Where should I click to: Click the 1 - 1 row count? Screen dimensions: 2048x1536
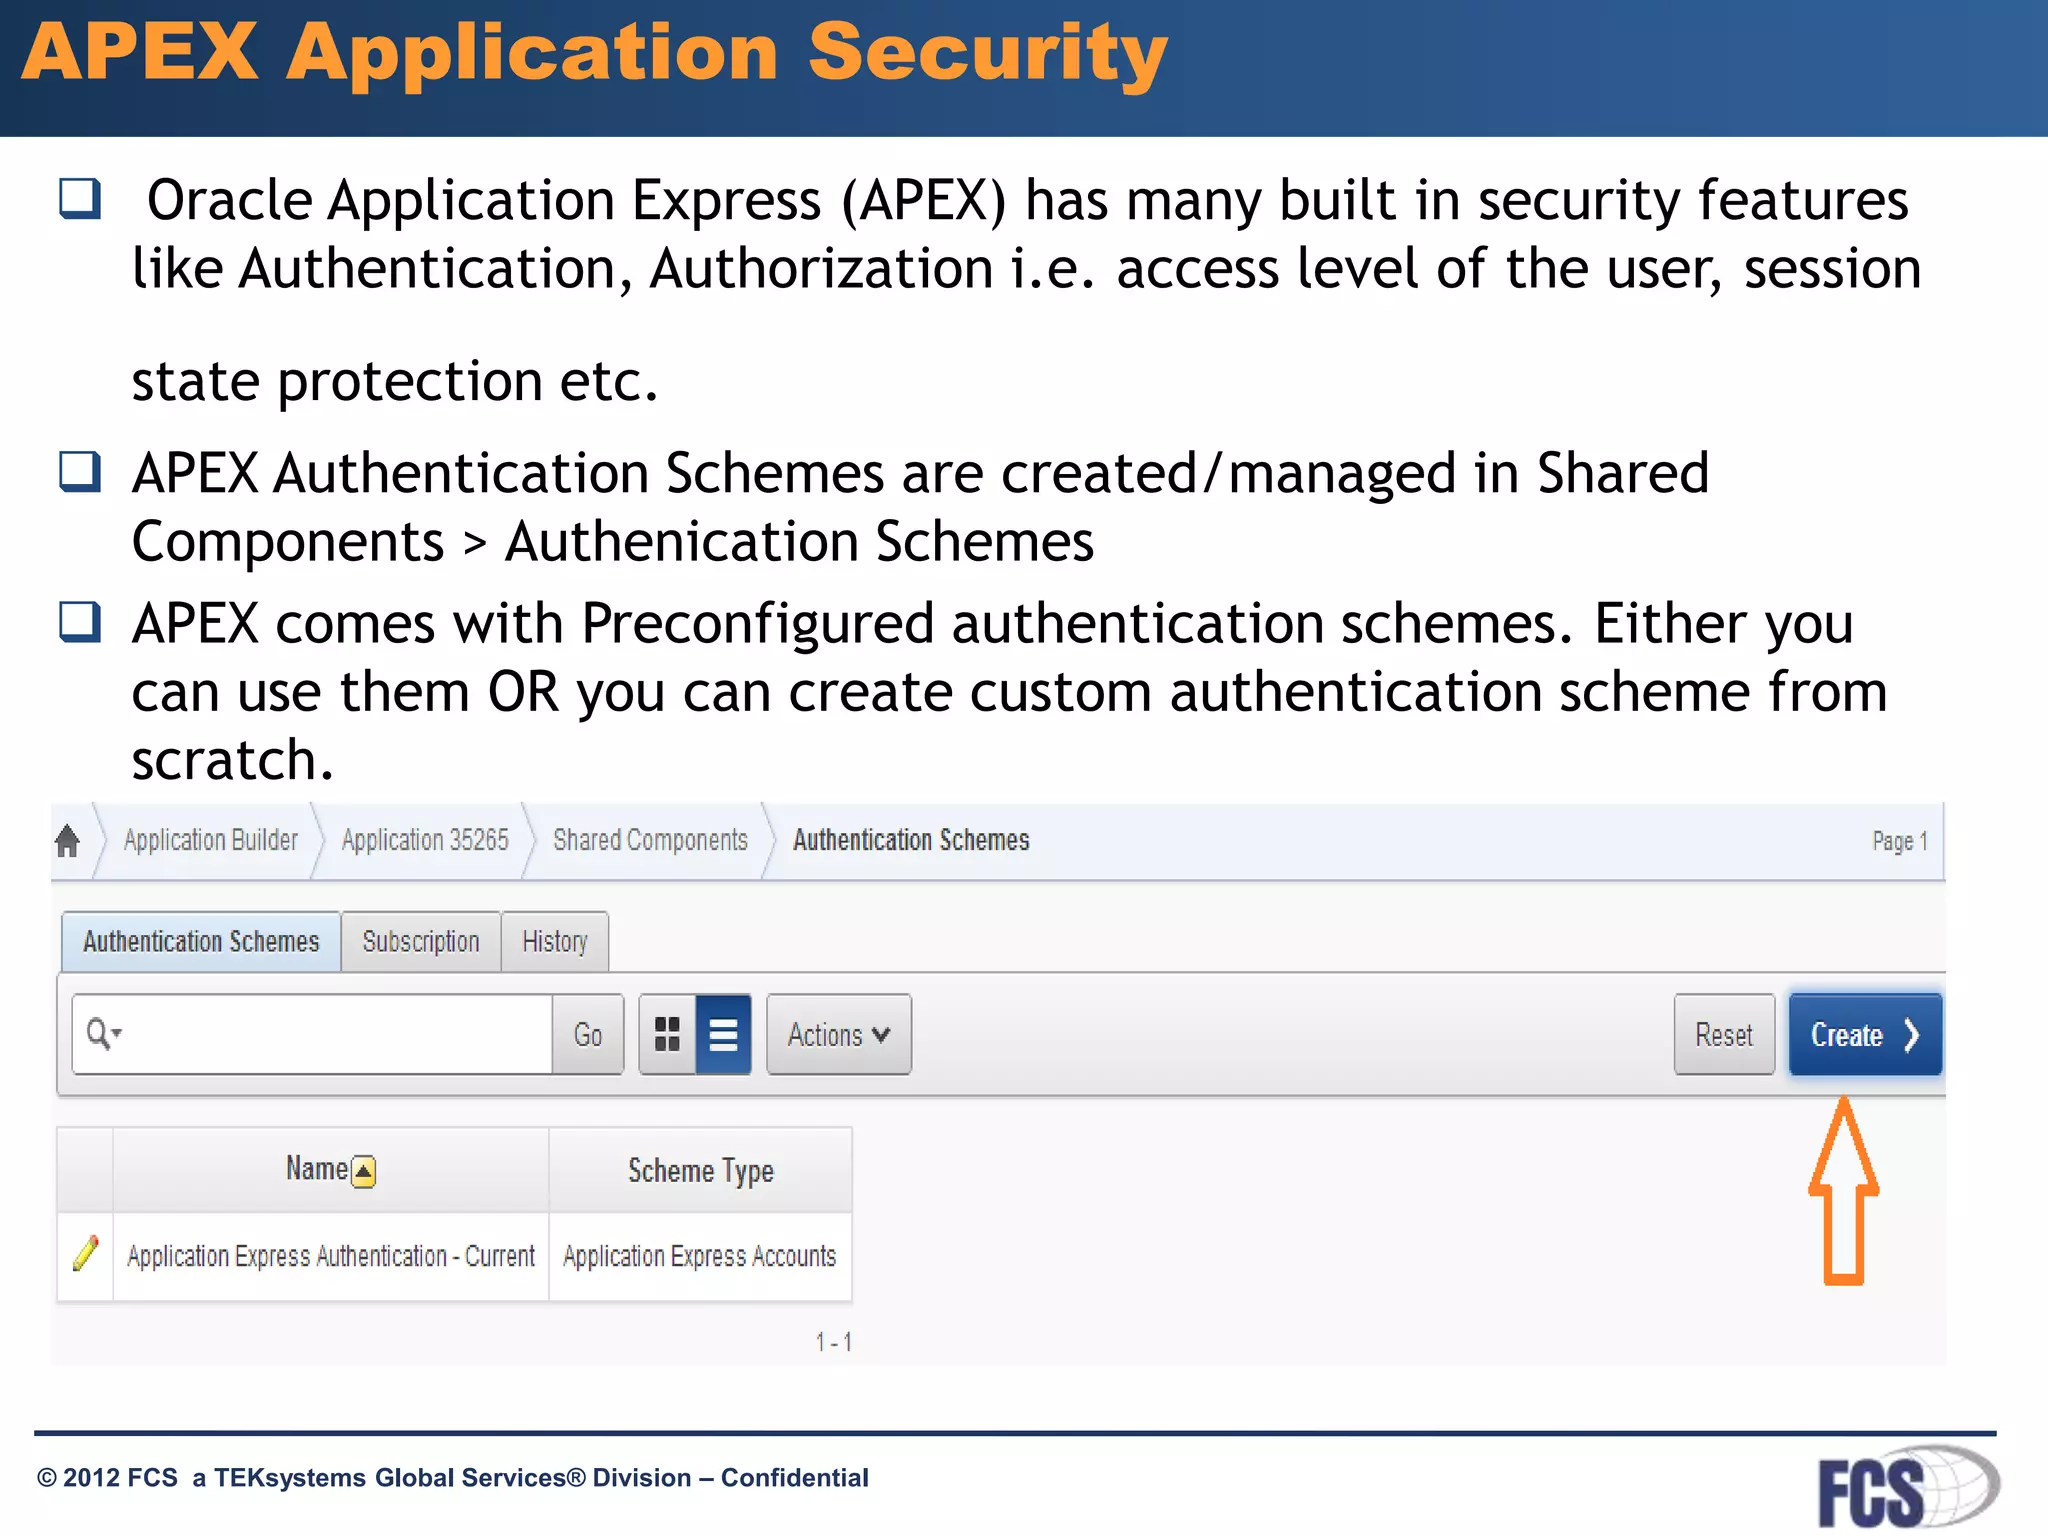pyautogui.click(x=833, y=1342)
